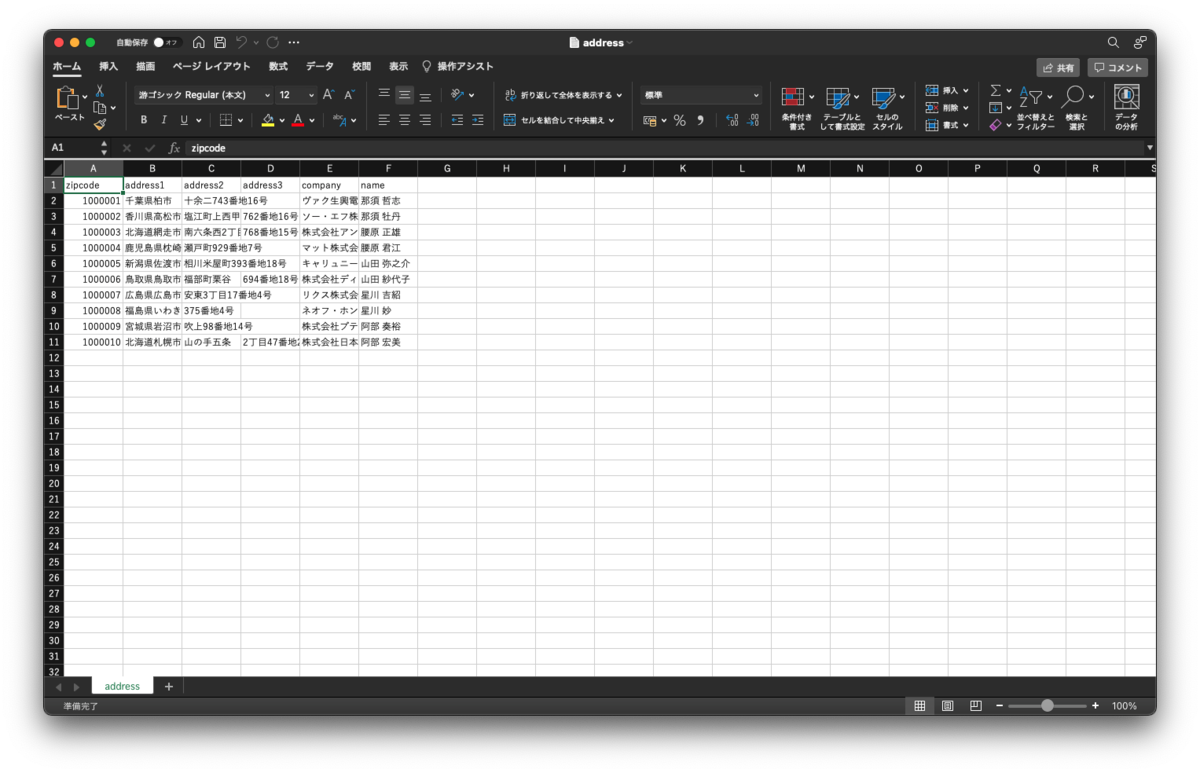The width and height of the screenshot is (1200, 773).
Task: Toggle Bold formatting
Action: click(x=143, y=120)
